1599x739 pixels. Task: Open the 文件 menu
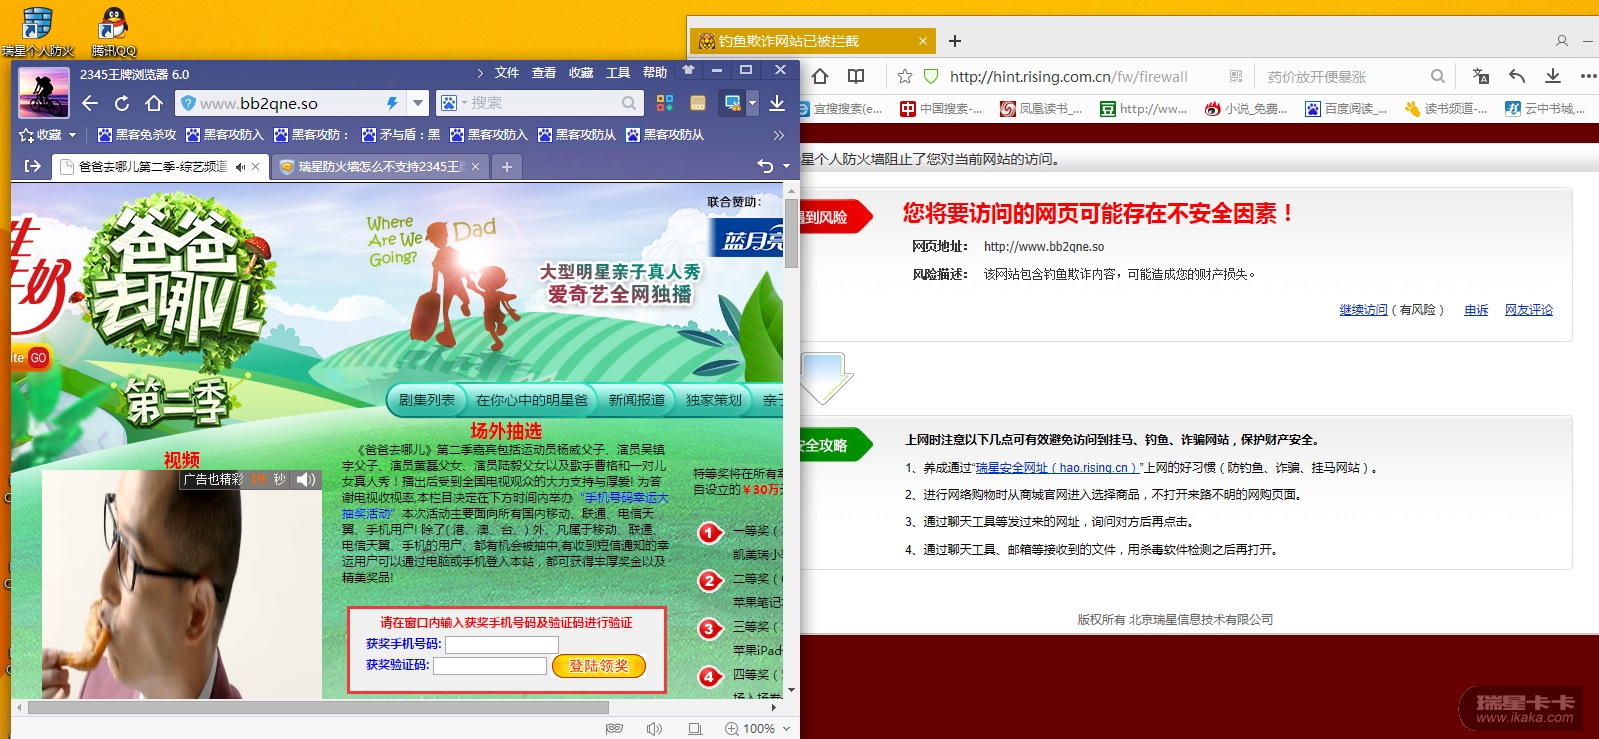pos(507,73)
